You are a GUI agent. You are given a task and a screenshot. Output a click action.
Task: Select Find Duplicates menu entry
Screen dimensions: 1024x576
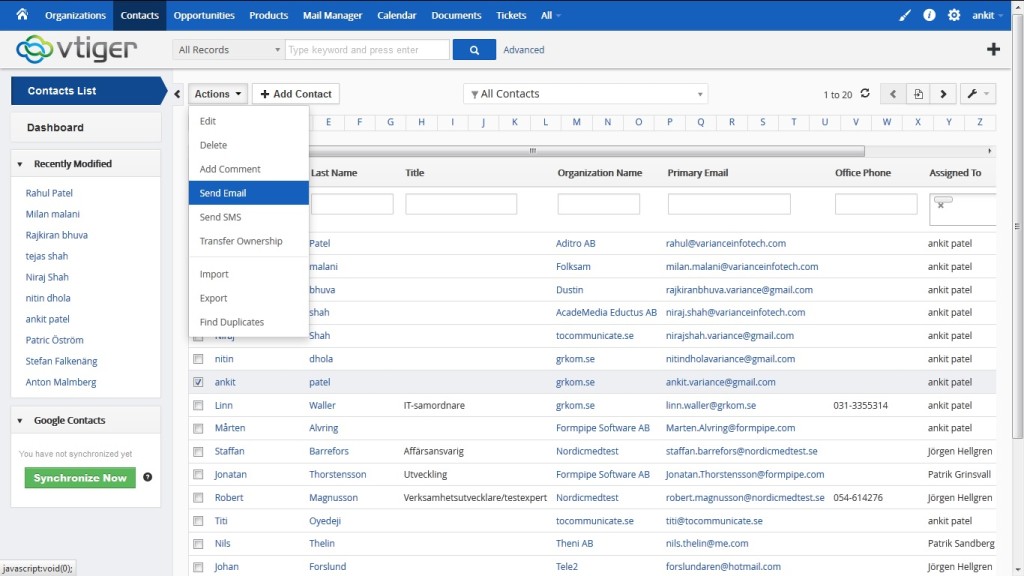[249, 322]
